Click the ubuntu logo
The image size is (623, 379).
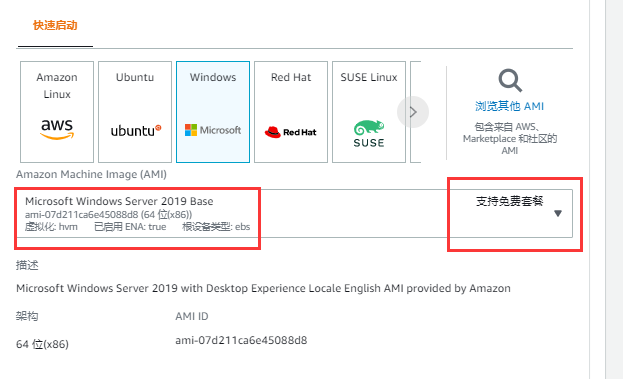pyautogui.click(x=136, y=130)
